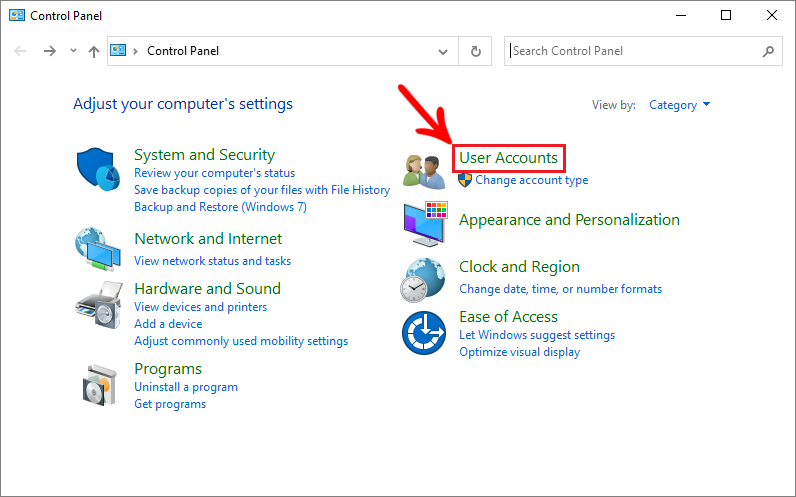796x497 pixels.
Task: Click the Ease of Access icon
Action: [424, 333]
